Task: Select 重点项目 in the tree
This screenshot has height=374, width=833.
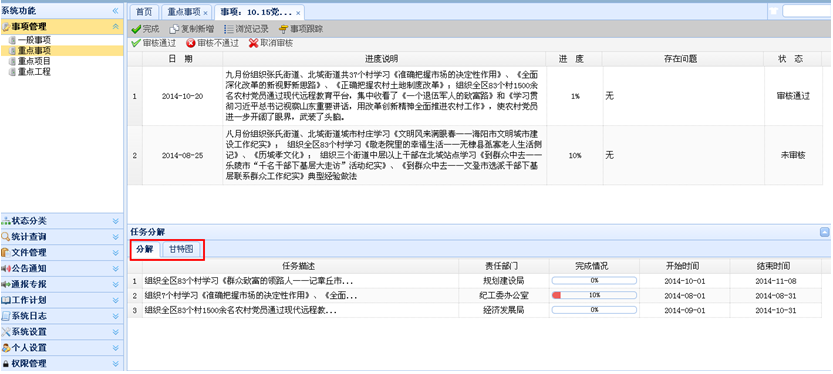Action: point(34,61)
